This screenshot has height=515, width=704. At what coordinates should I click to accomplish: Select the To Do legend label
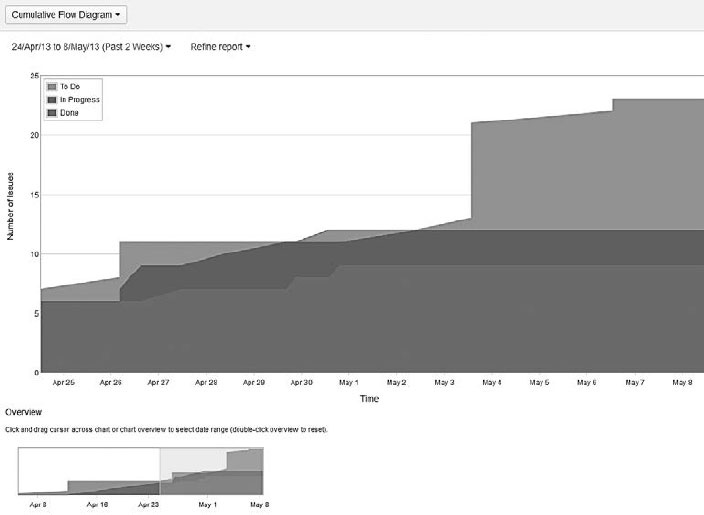69,87
